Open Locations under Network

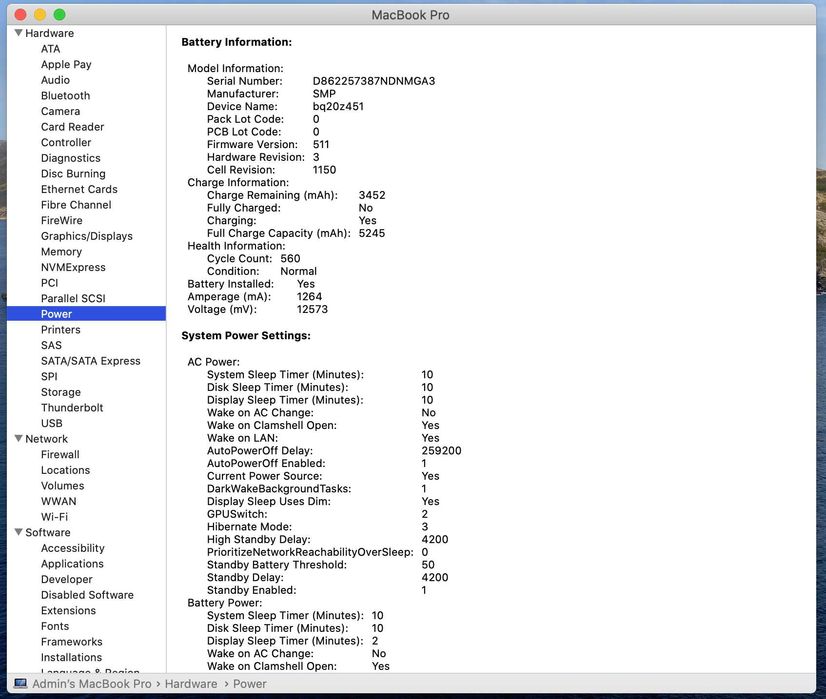point(65,470)
